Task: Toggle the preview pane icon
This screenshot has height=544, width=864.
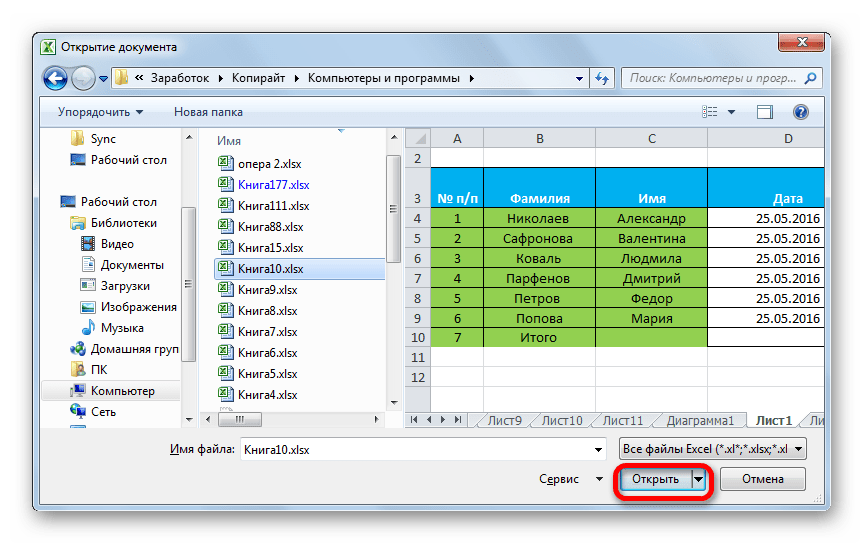Action: (x=765, y=112)
